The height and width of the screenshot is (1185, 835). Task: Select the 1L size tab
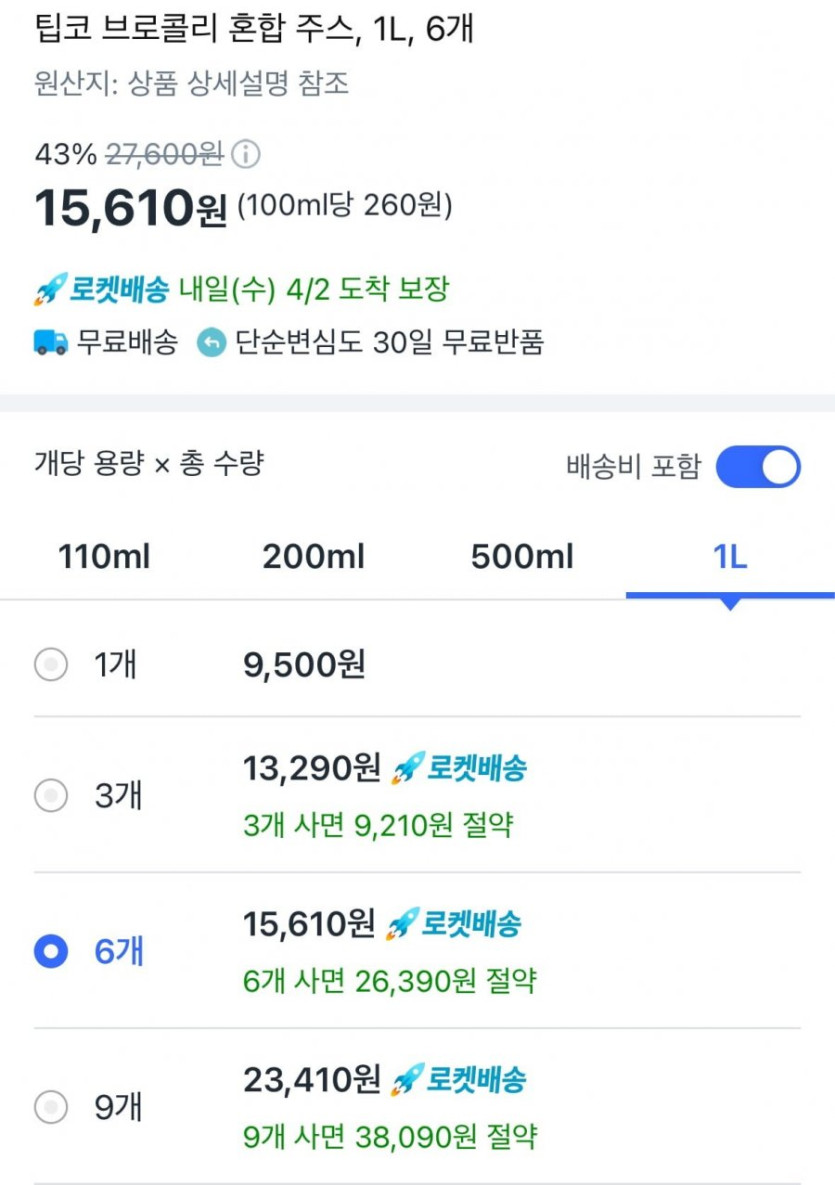(x=730, y=557)
